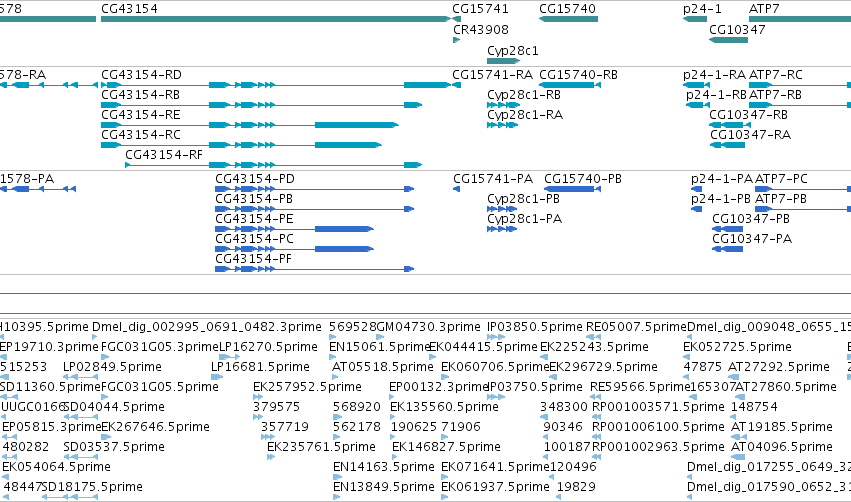Select the CG10347-RB transcript label

[748, 115]
